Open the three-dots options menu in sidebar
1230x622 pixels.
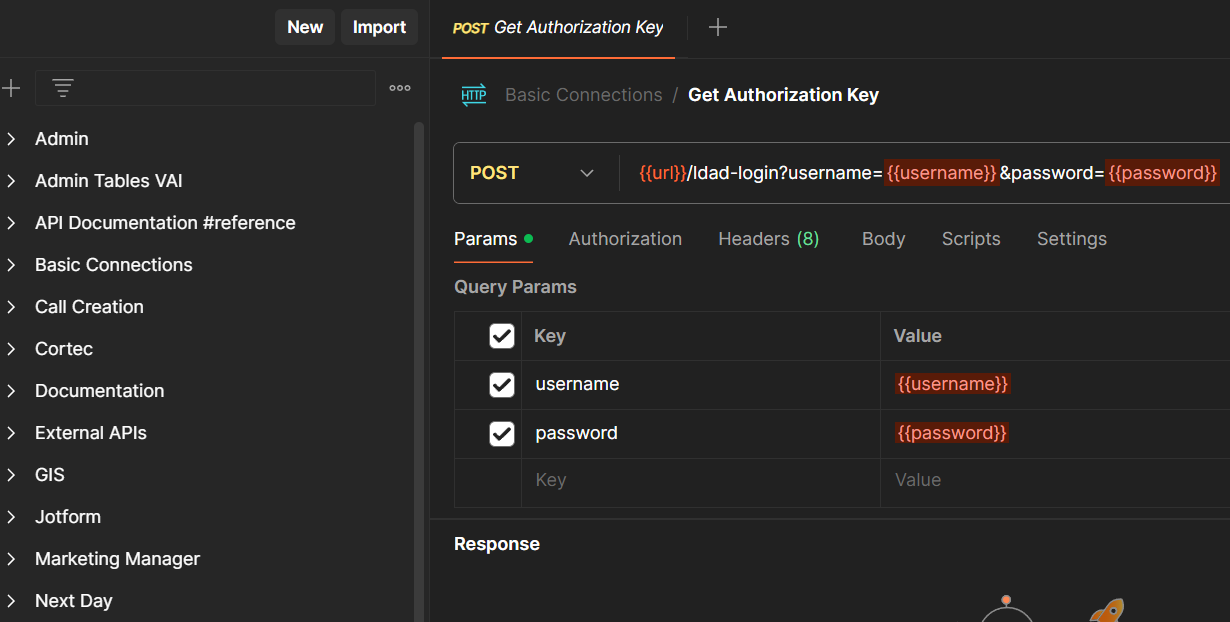[x=400, y=88]
